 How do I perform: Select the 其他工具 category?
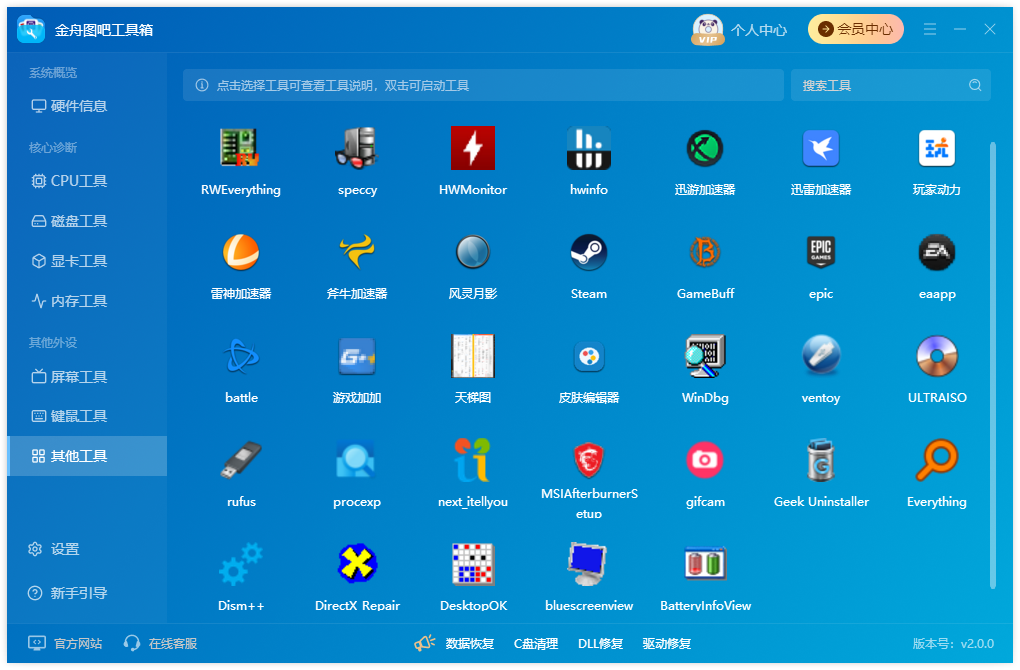click(x=87, y=456)
